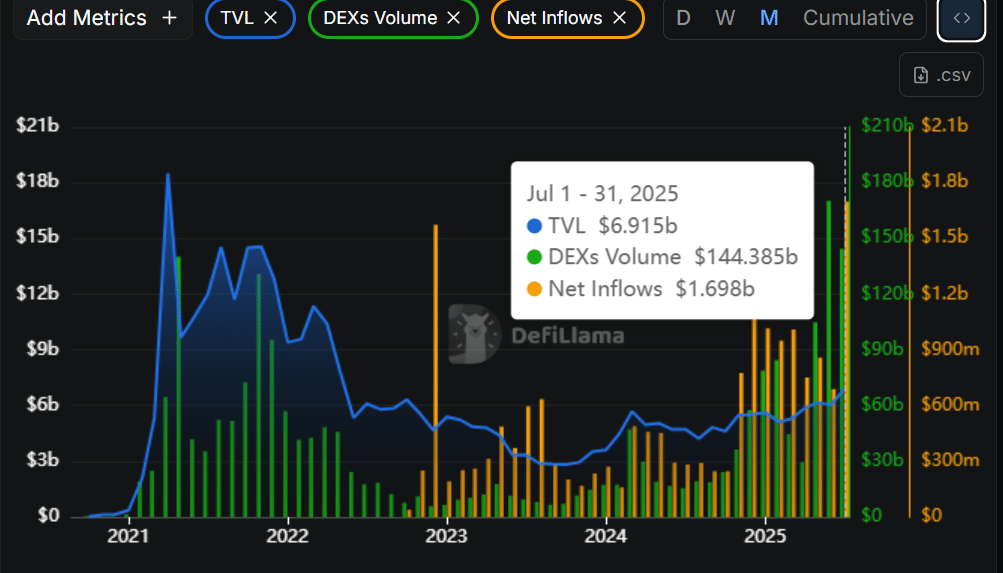The image size is (1003, 573).
Task: Select the Net Inflows metric chip
Action: click(567, 18)
